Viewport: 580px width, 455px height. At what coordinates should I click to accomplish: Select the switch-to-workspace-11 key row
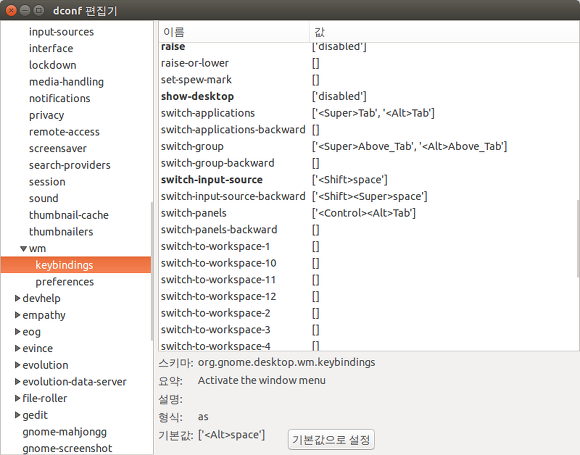[368, 280]
